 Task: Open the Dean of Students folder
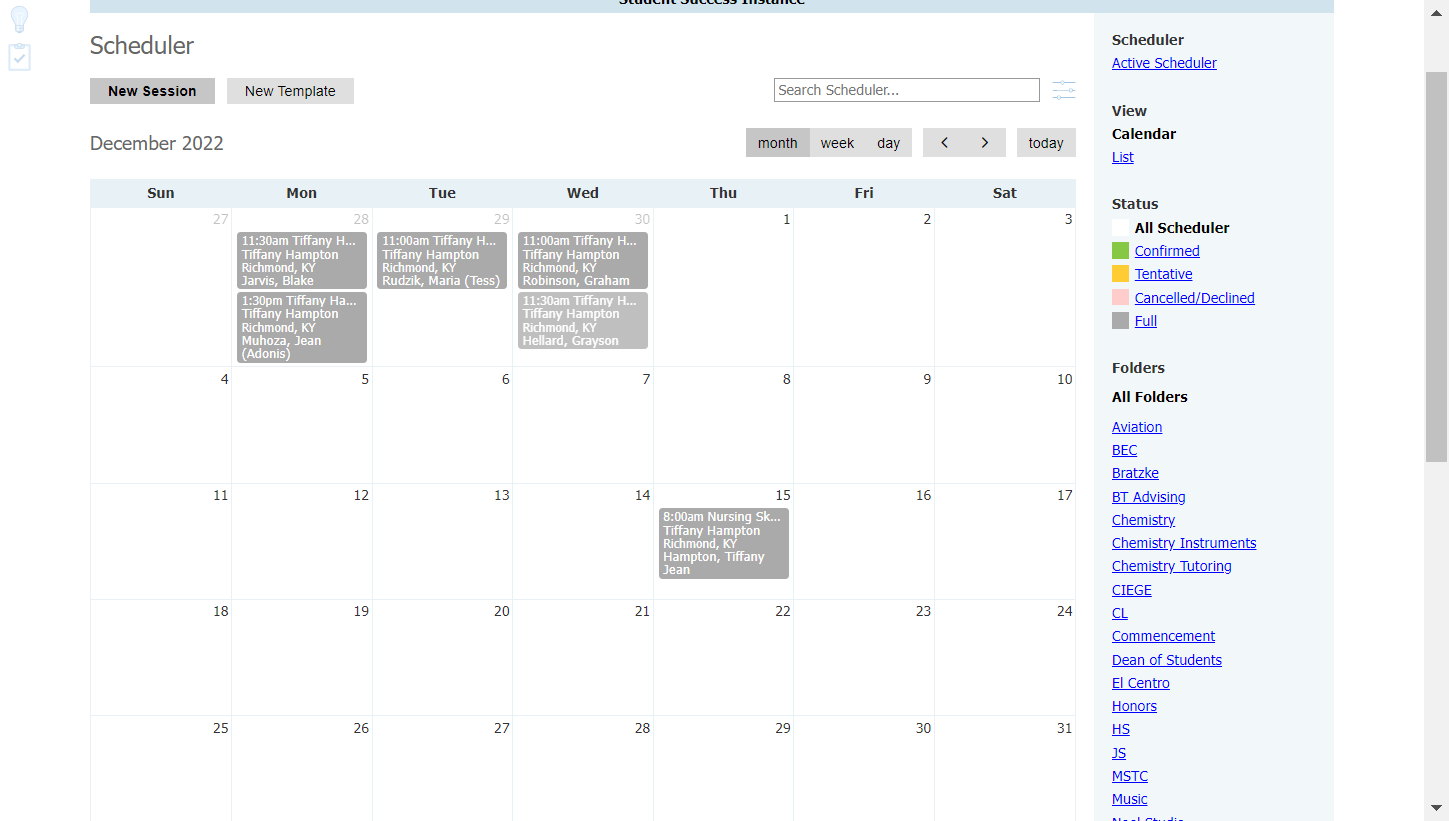tap(1166, 660)
